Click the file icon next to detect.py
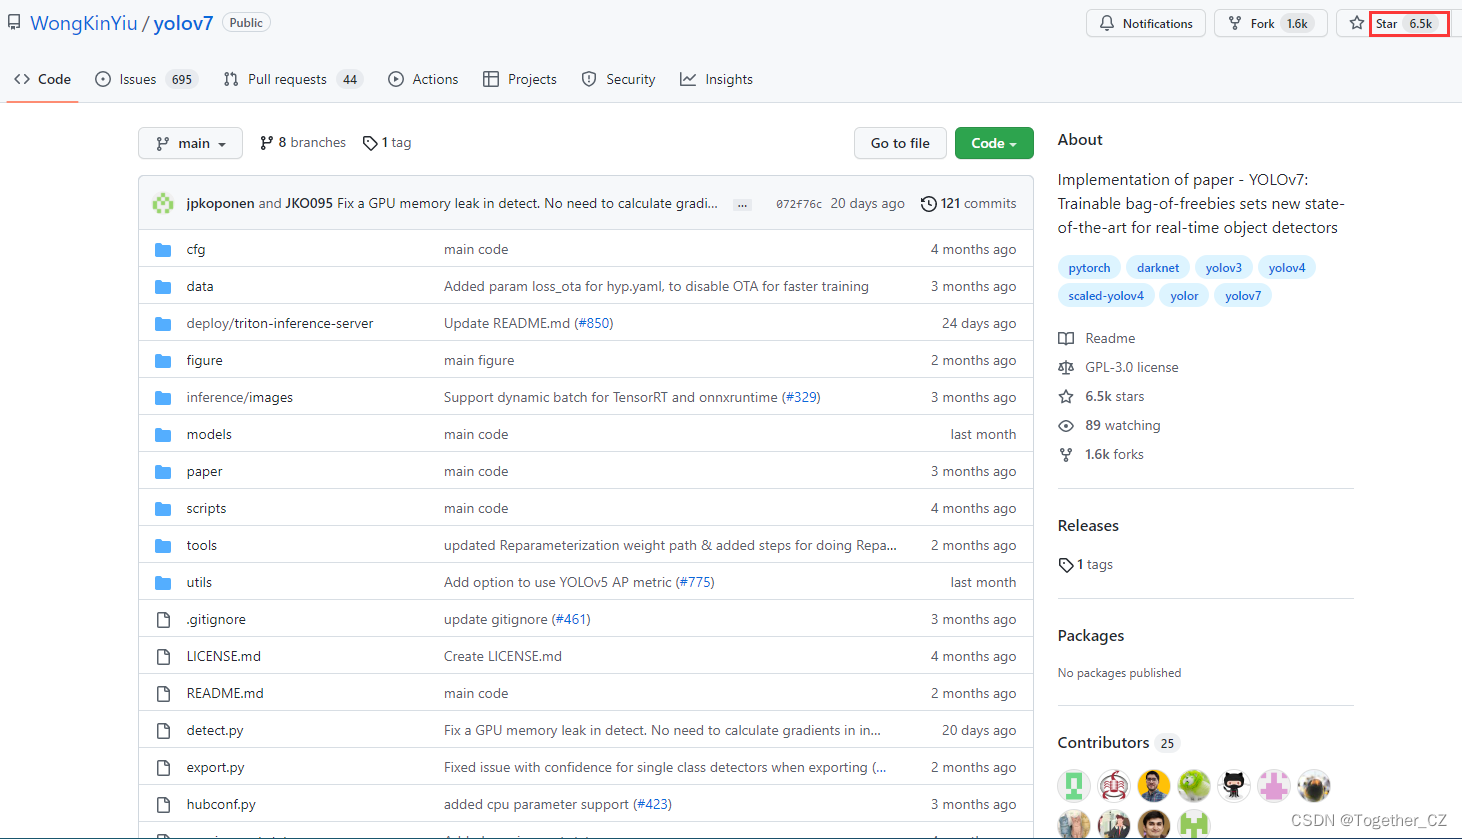The width and height of the screenshot is (1462, 839). (163, 730)
